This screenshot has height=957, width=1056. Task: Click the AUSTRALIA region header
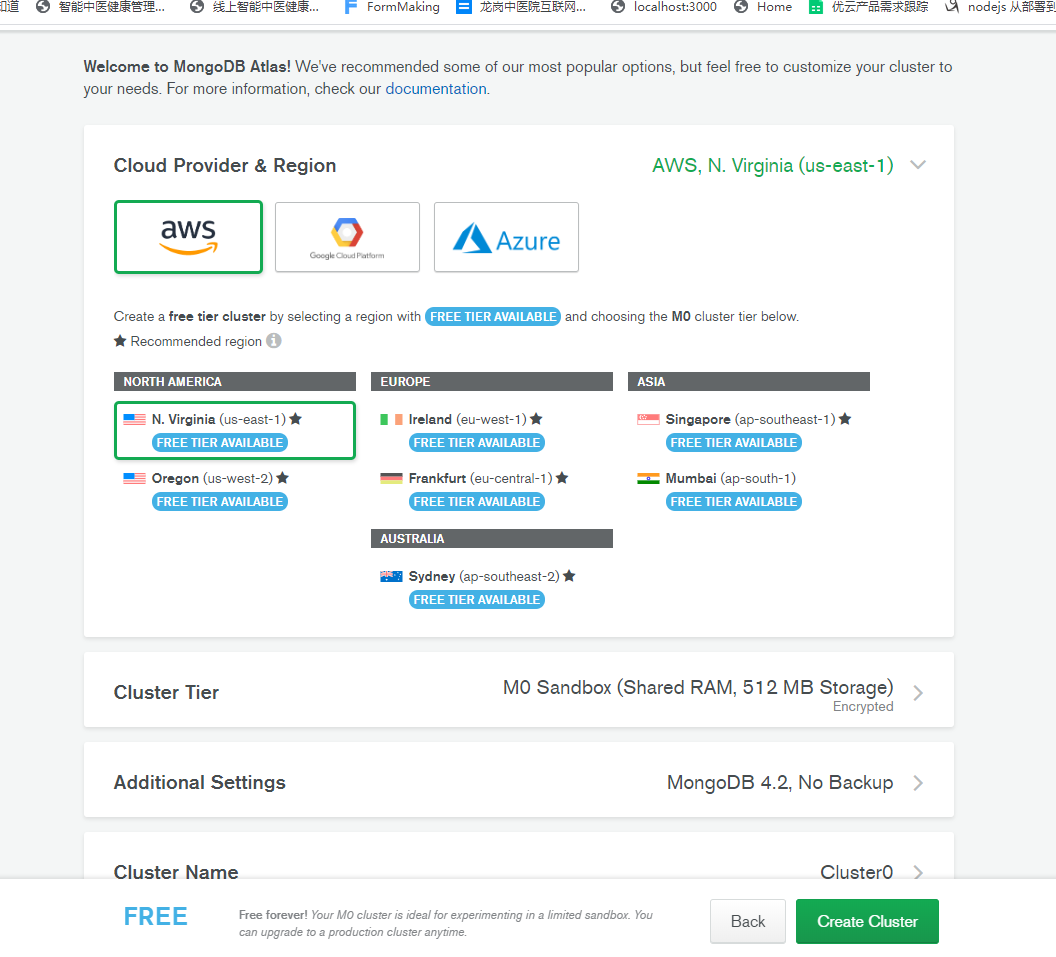coord(492,539)
